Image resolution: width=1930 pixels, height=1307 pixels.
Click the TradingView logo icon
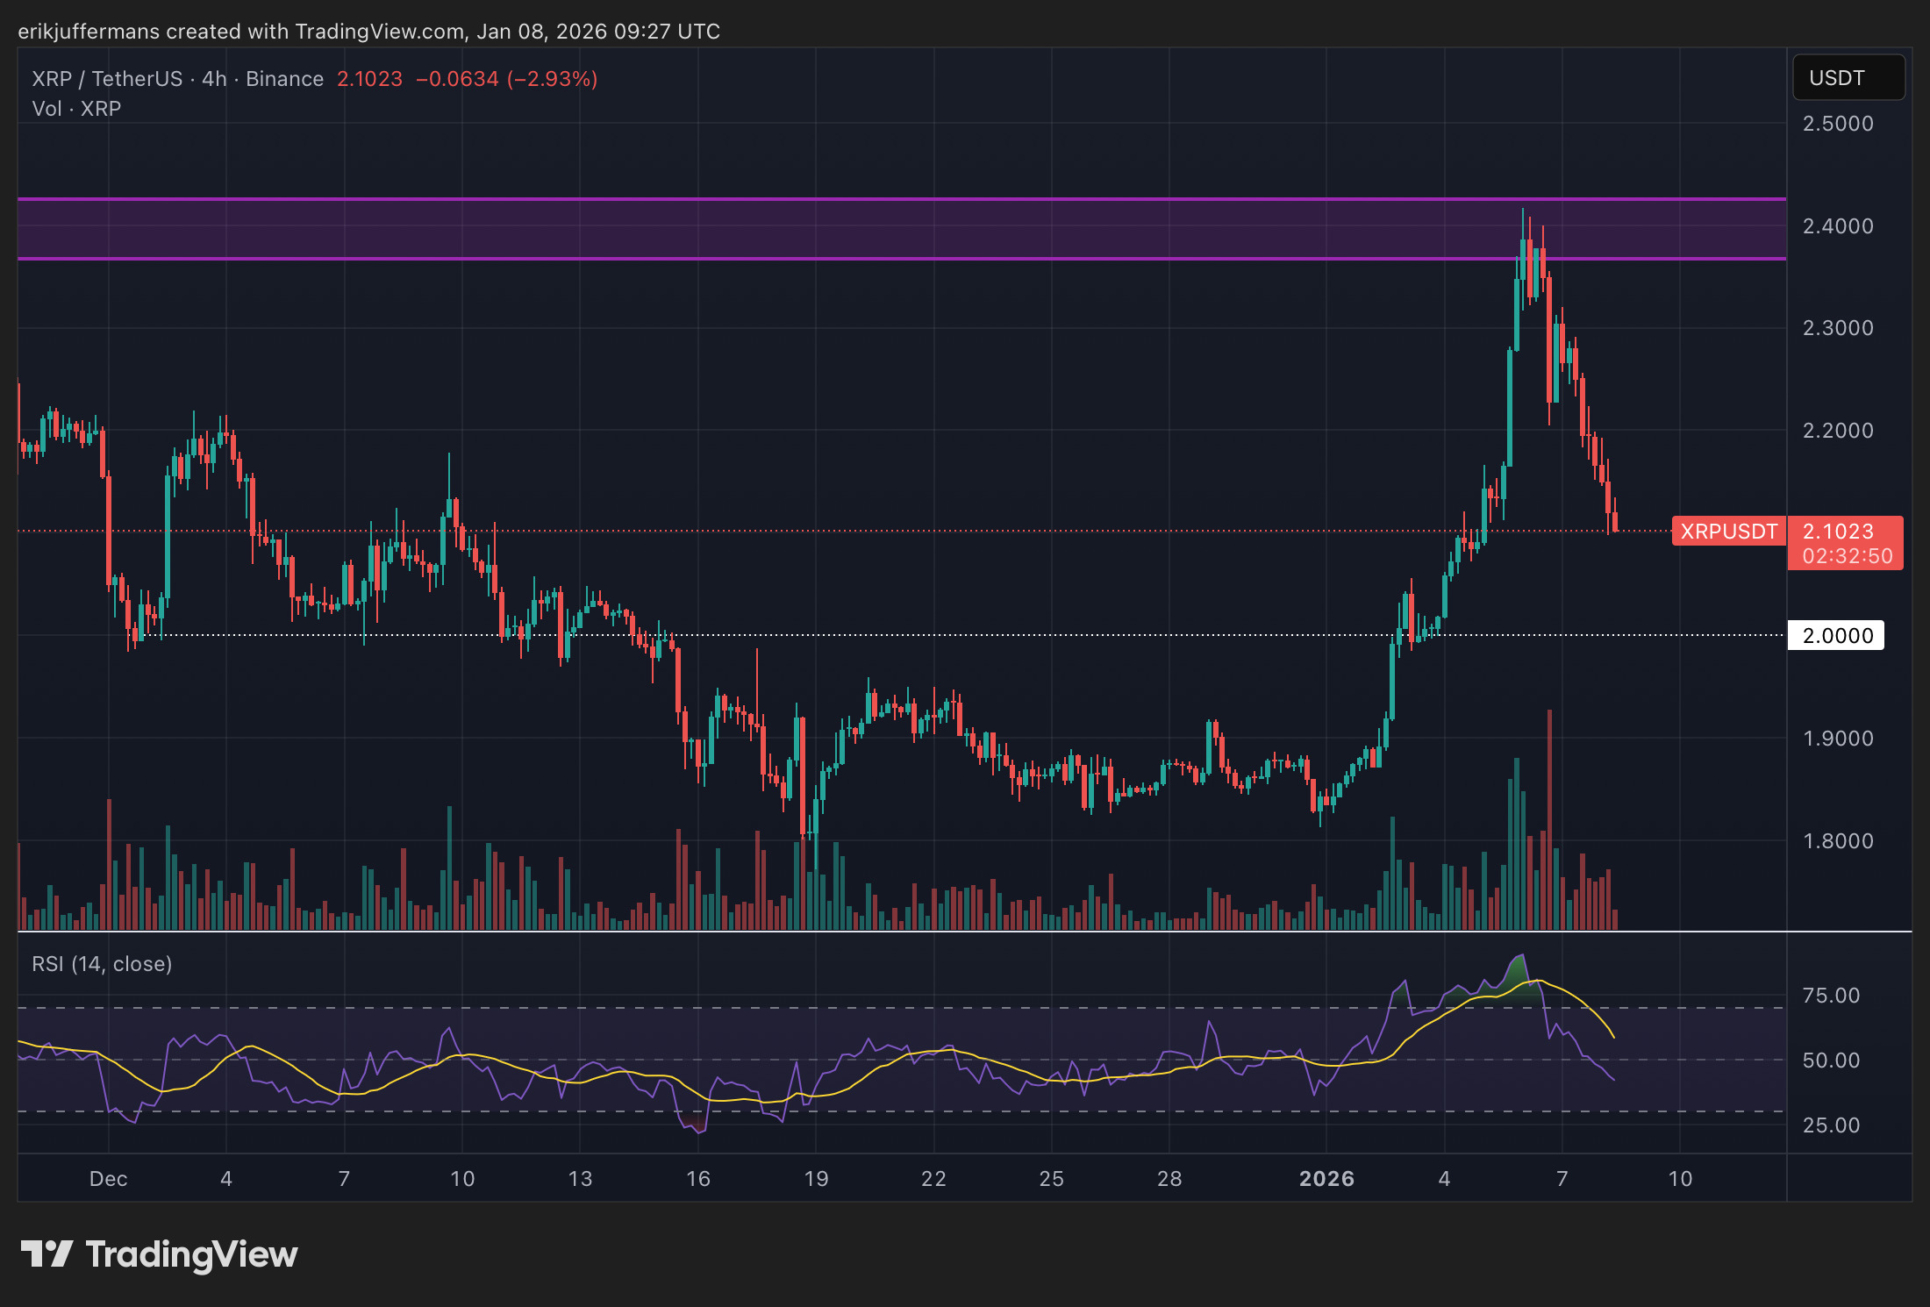(46, 1253)
